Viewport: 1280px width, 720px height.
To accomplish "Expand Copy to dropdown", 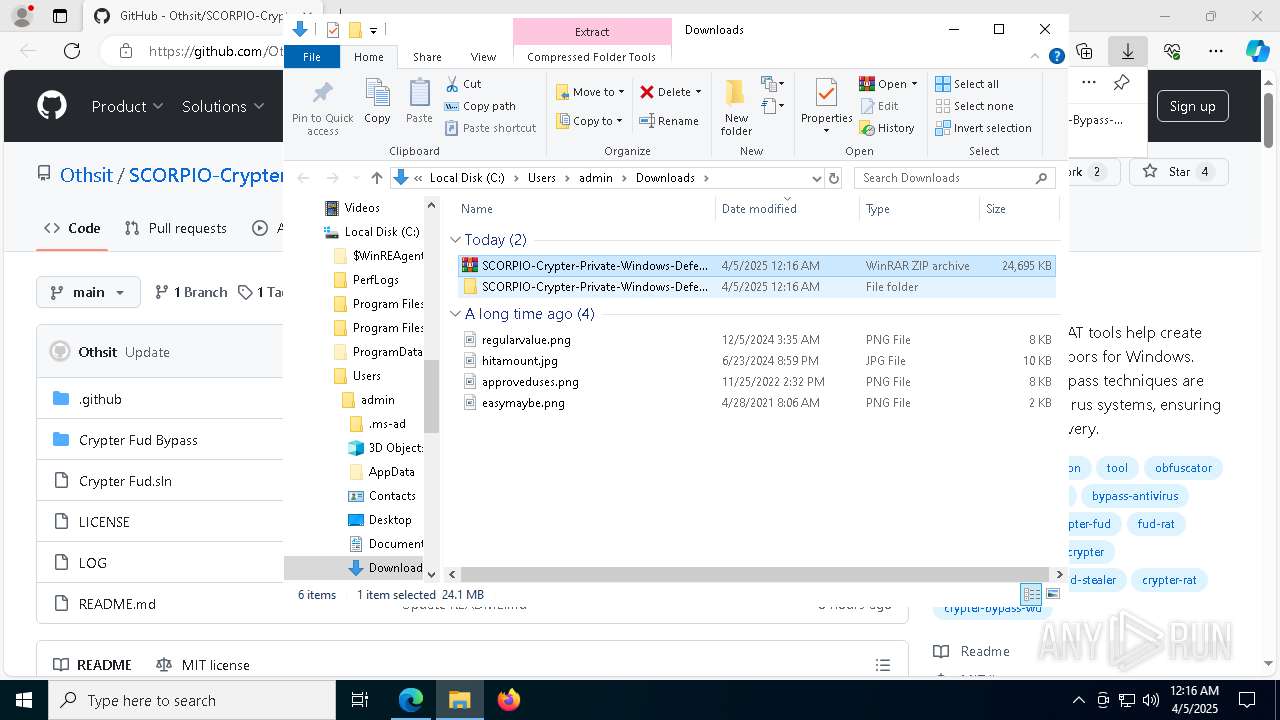I will tap(619, 121).
